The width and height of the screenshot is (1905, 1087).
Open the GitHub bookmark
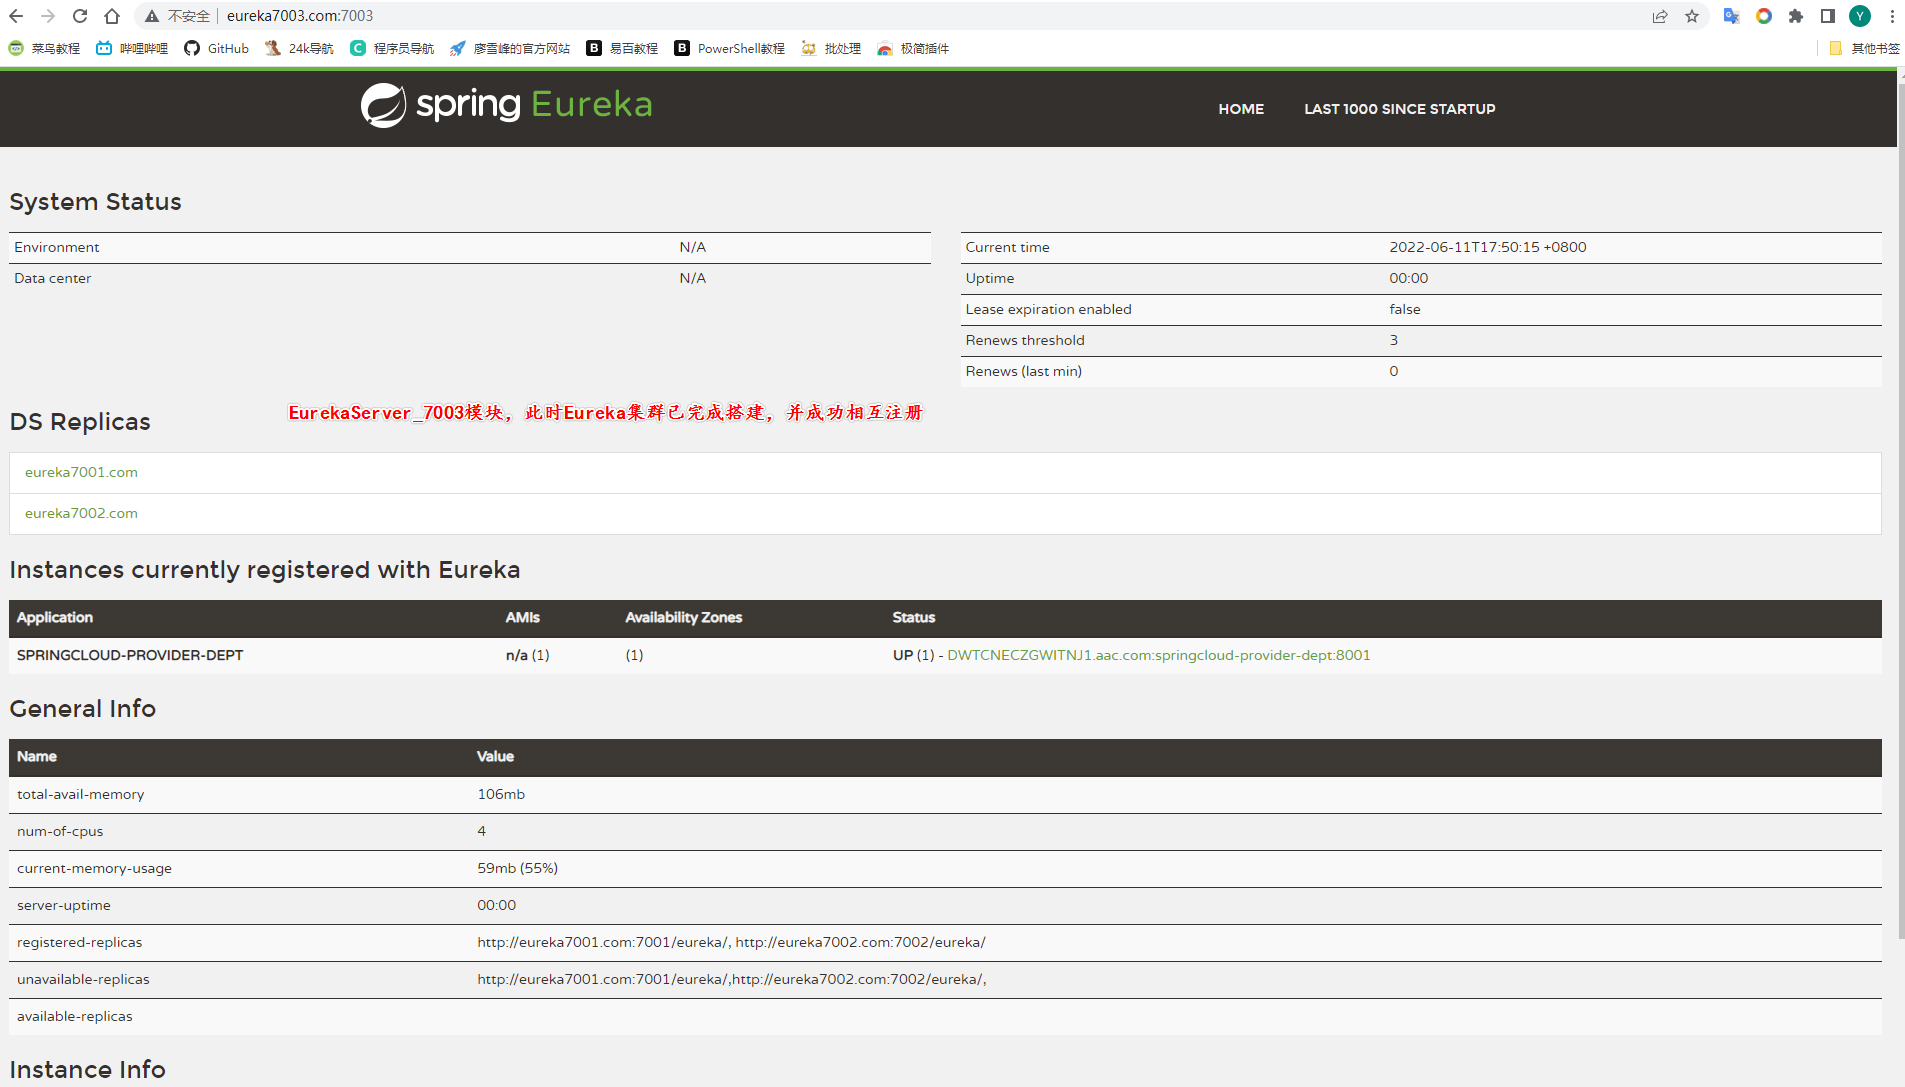tap(217, 48)
